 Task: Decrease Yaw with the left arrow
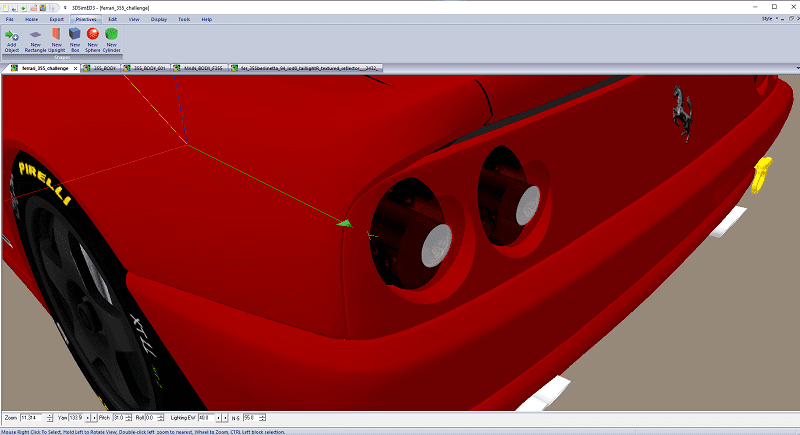click(x=88, y=418)
